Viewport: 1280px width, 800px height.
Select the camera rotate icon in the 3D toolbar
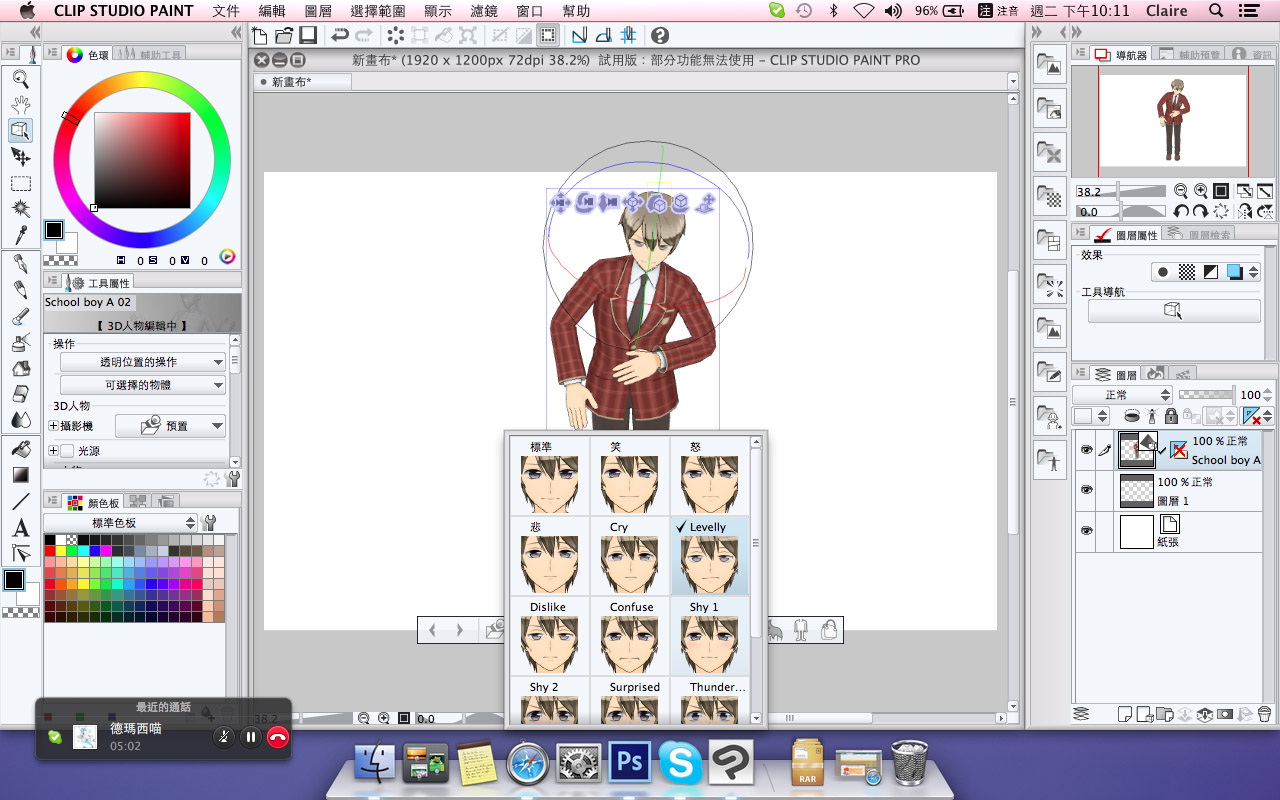click(x=585, y=201)
